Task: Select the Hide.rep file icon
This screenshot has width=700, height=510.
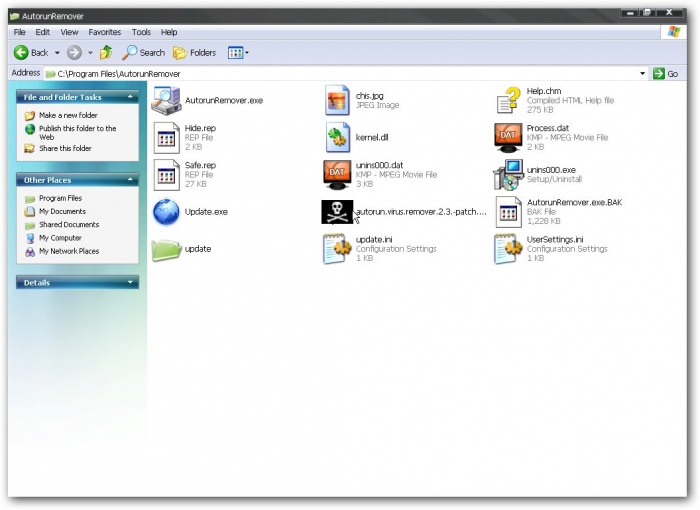Action: click(166, 138)
